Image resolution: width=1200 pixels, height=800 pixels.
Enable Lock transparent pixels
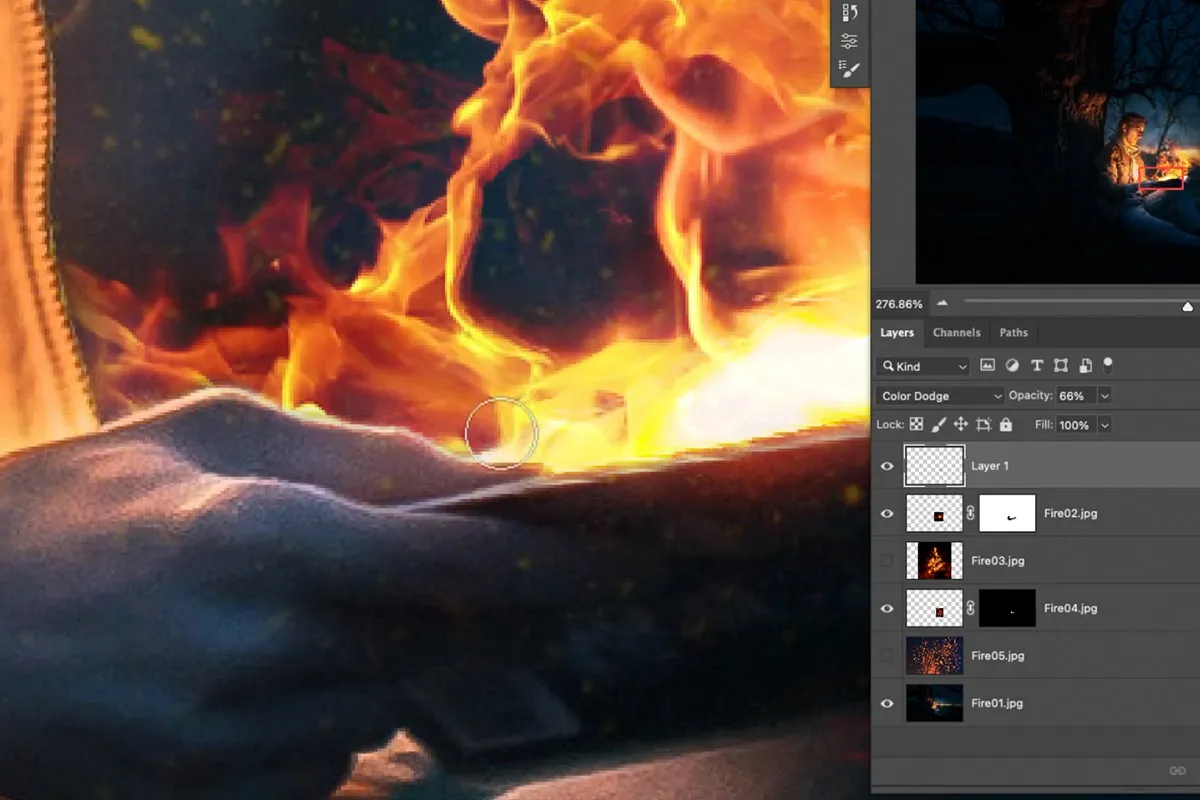click(917, 424)
